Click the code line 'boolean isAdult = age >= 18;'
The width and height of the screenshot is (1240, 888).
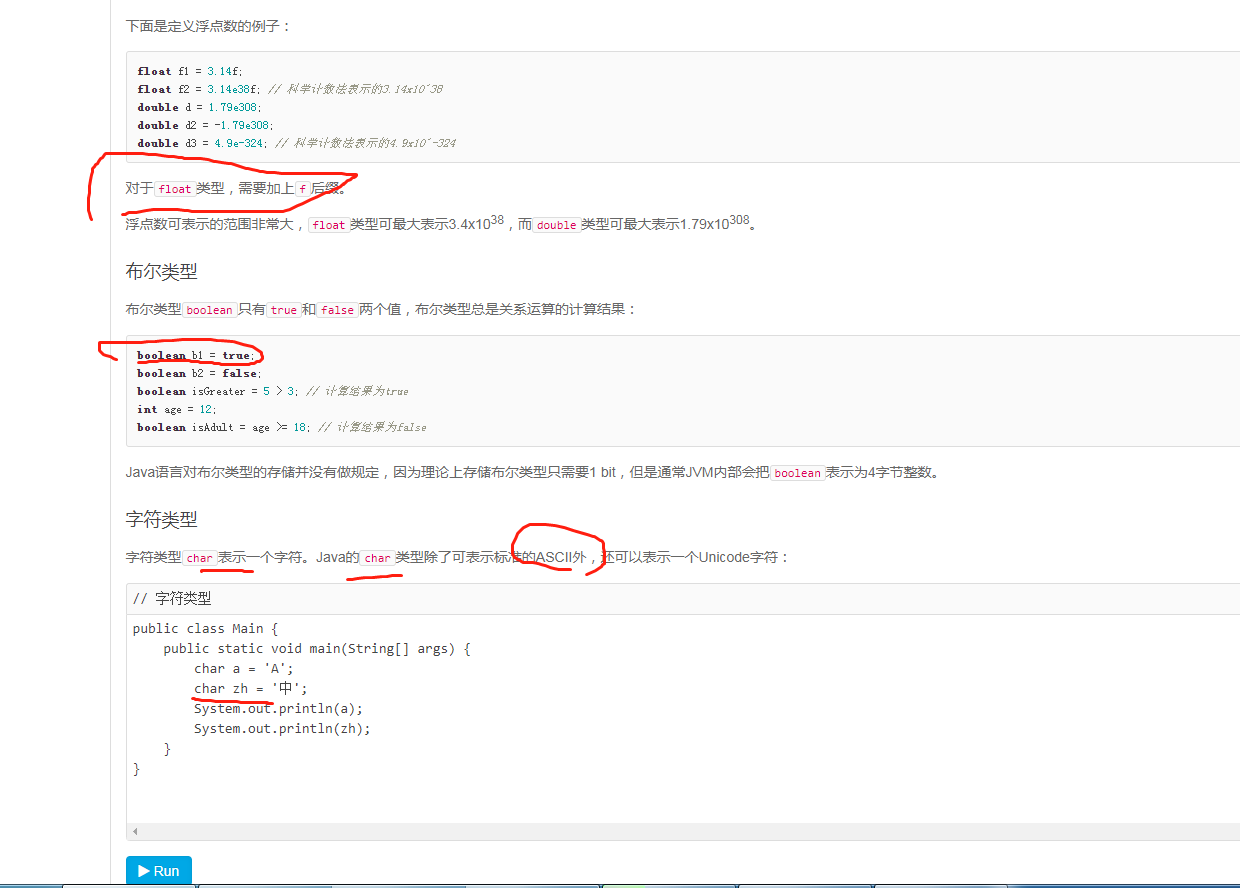click(x=225, y=427)
